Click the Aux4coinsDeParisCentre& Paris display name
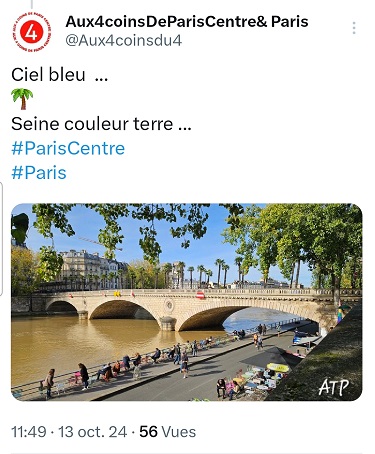 [x=187, y=22]
